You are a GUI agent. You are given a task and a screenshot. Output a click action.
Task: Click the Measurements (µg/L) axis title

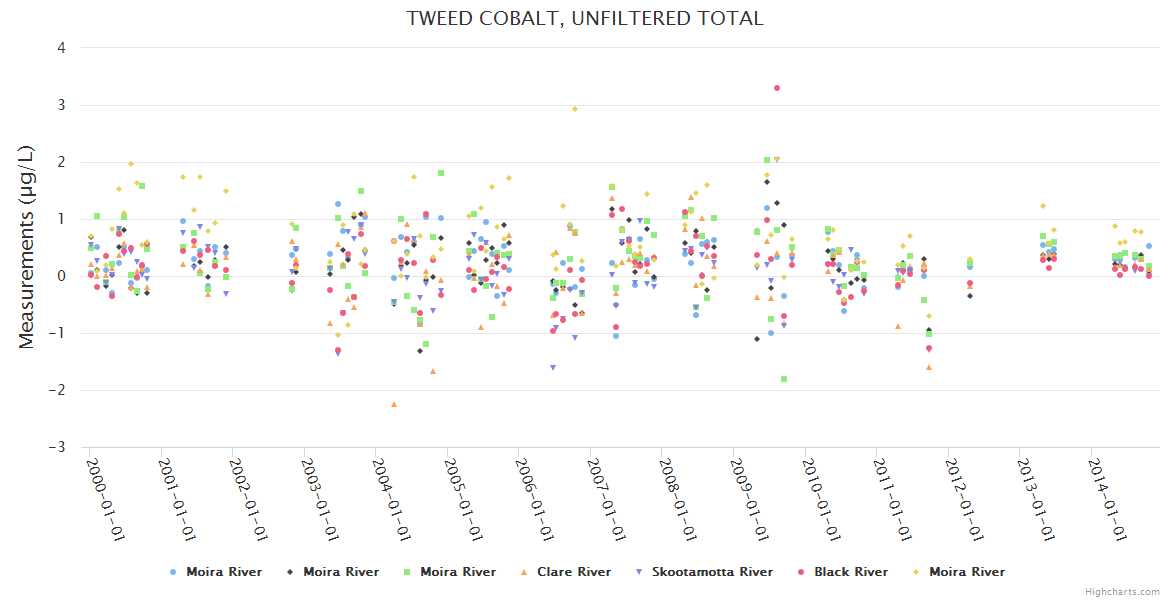coord(27,246)
